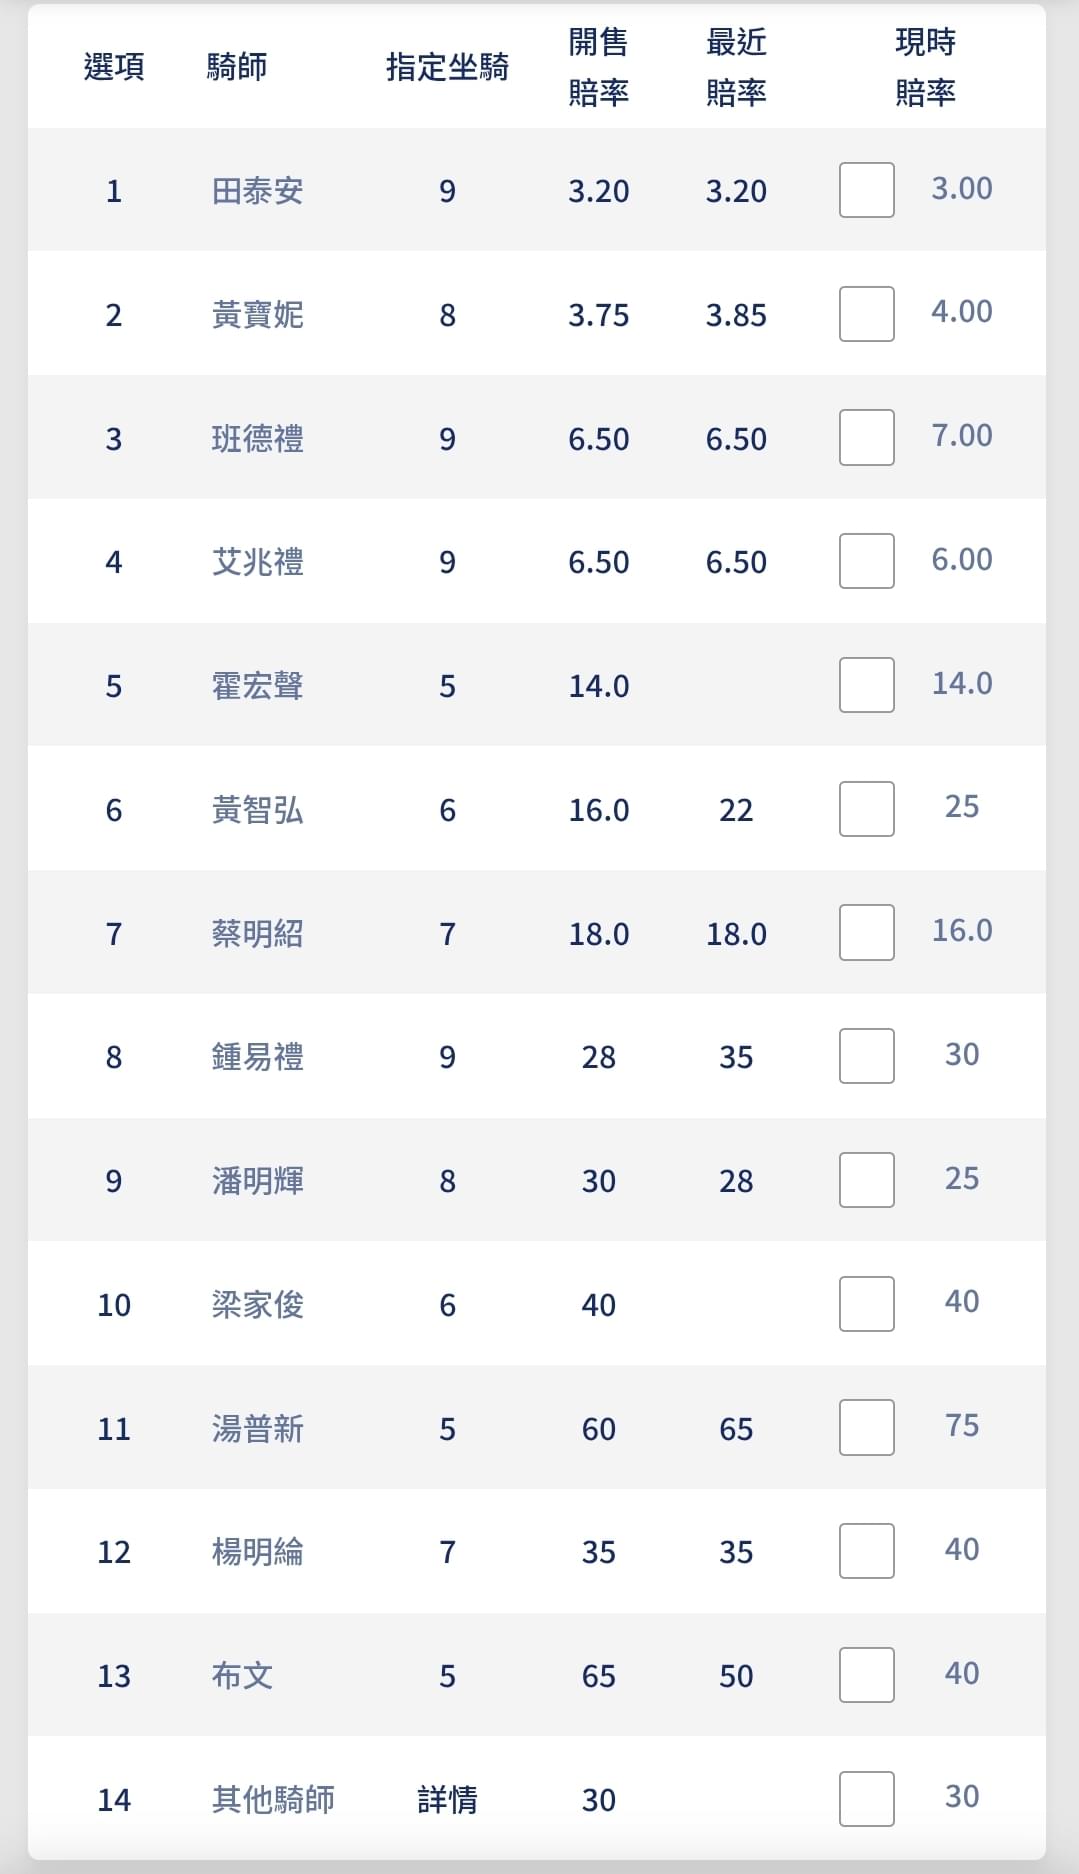Check the box for 黃智弘

click(866, 809)
